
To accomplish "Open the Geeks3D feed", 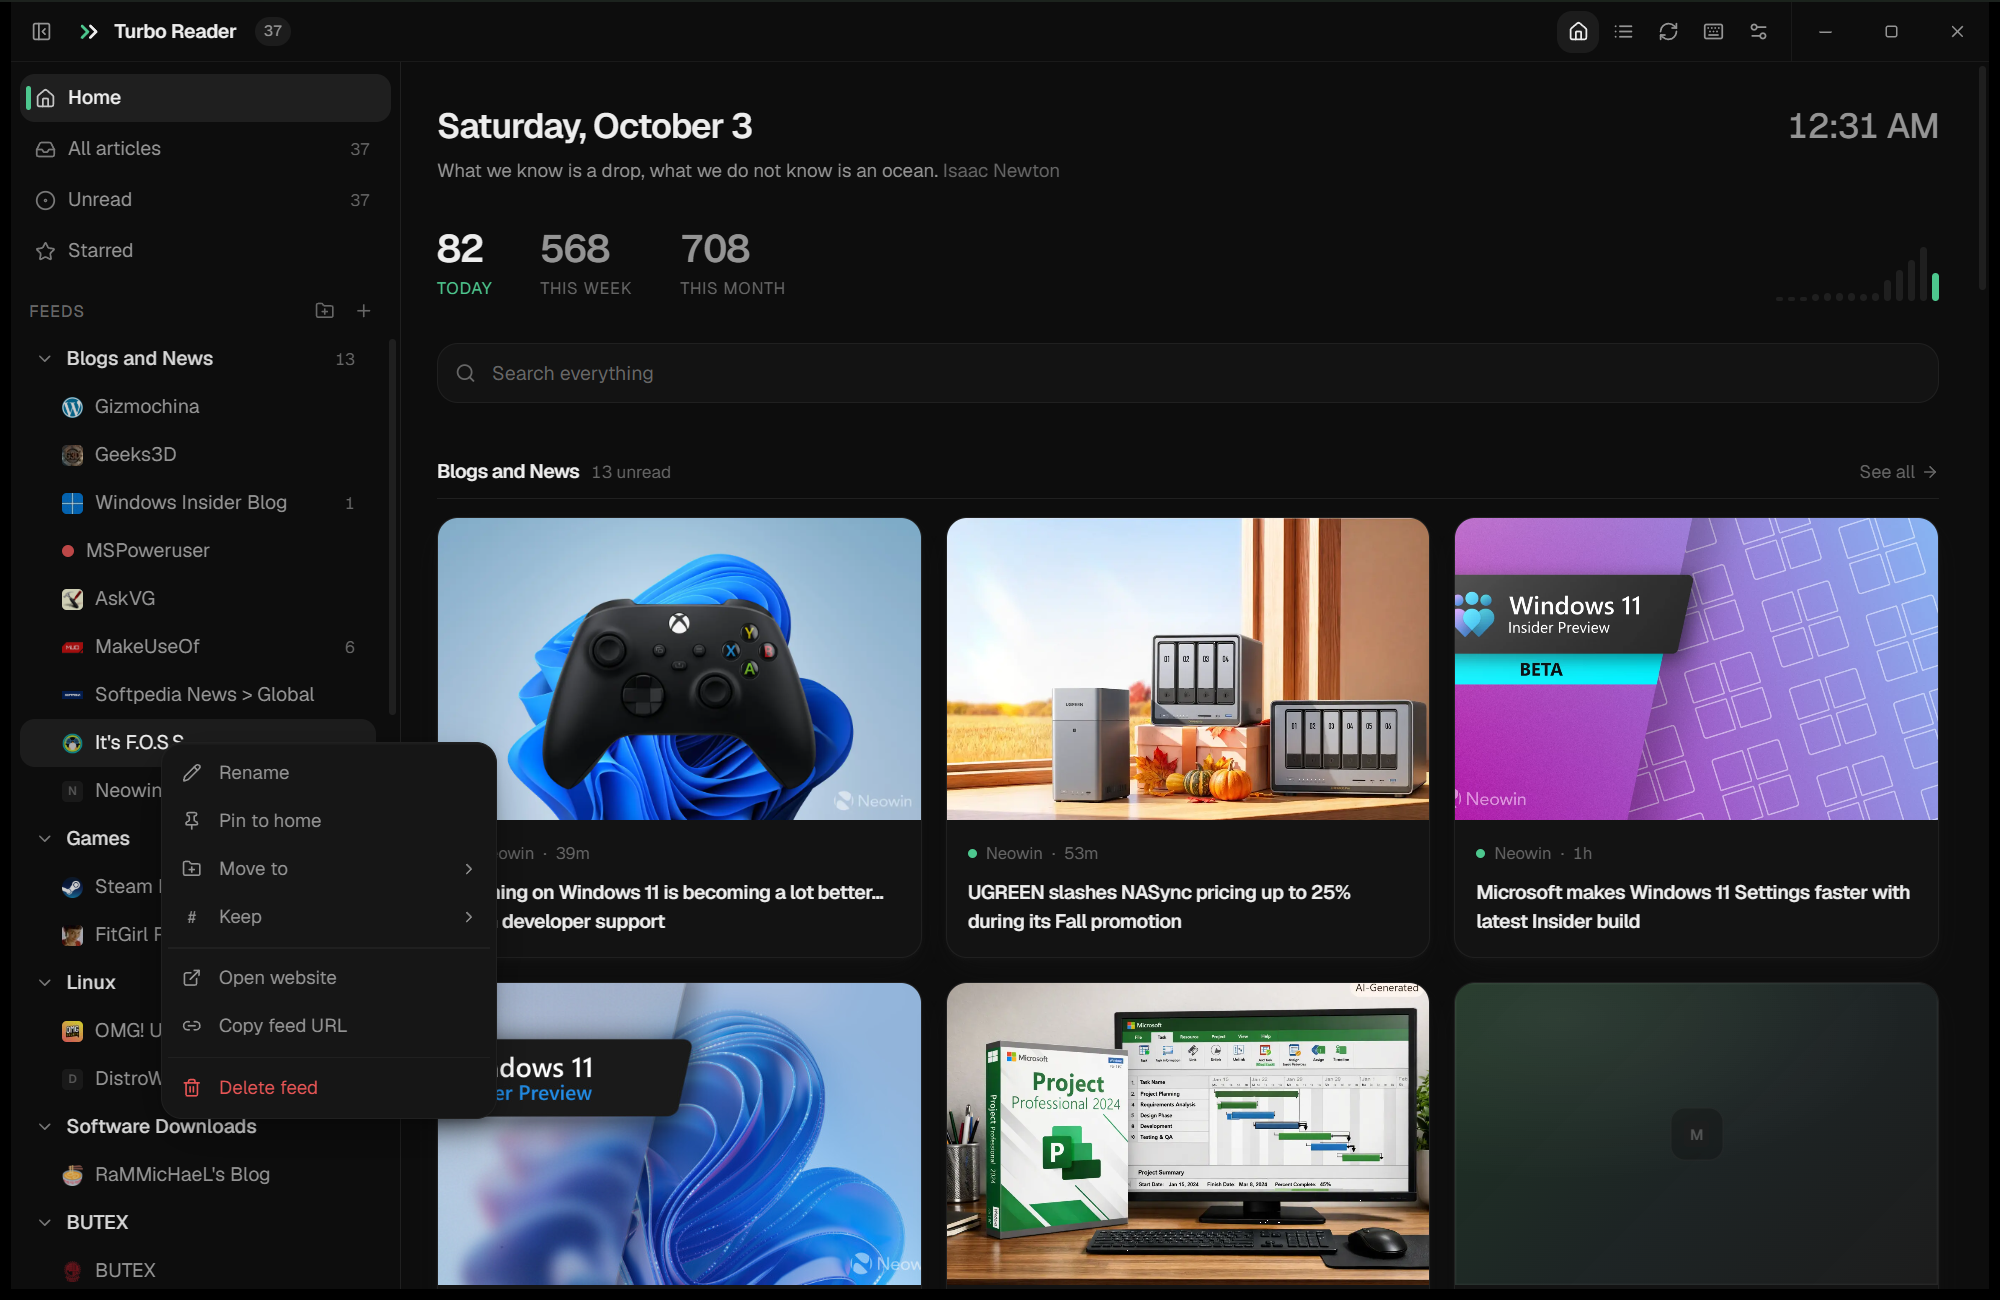I will pos(198,454).
